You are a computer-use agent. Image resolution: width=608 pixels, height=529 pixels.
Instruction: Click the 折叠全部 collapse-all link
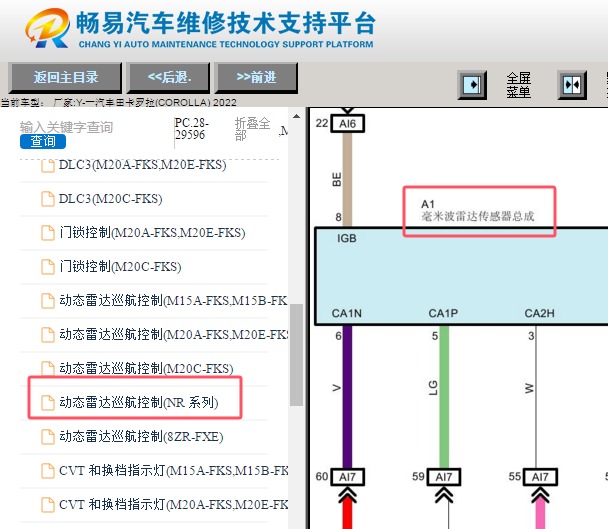252,129
